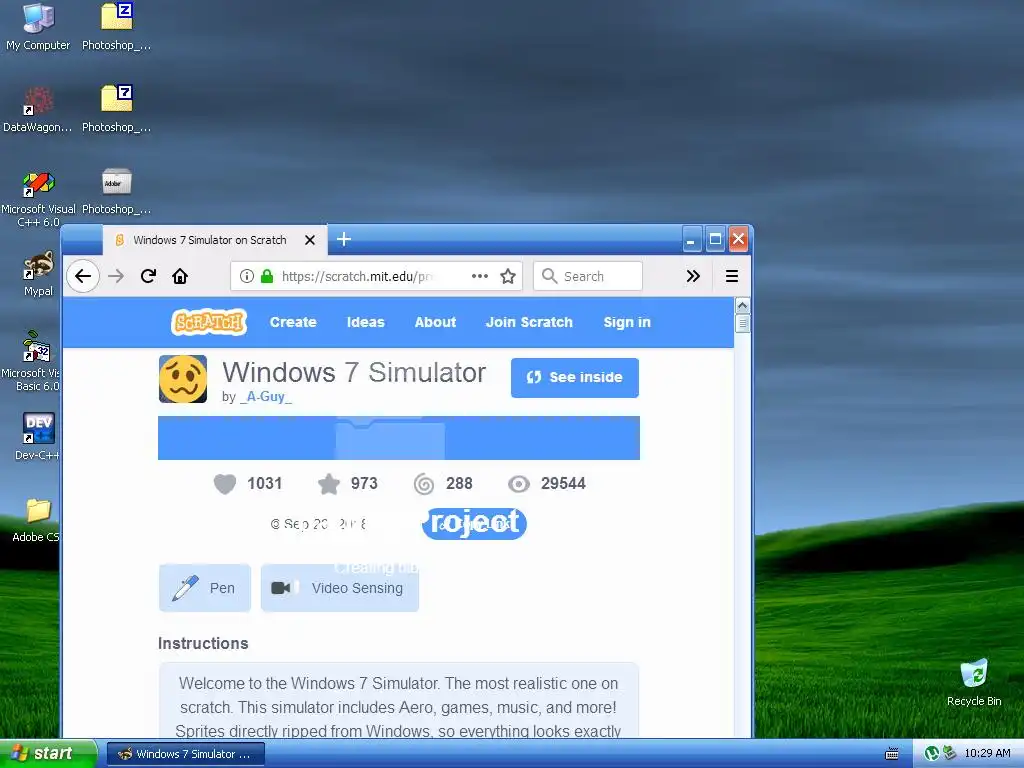Click the Pen extension chip
Screen dimensions: 1024x768
205,588
